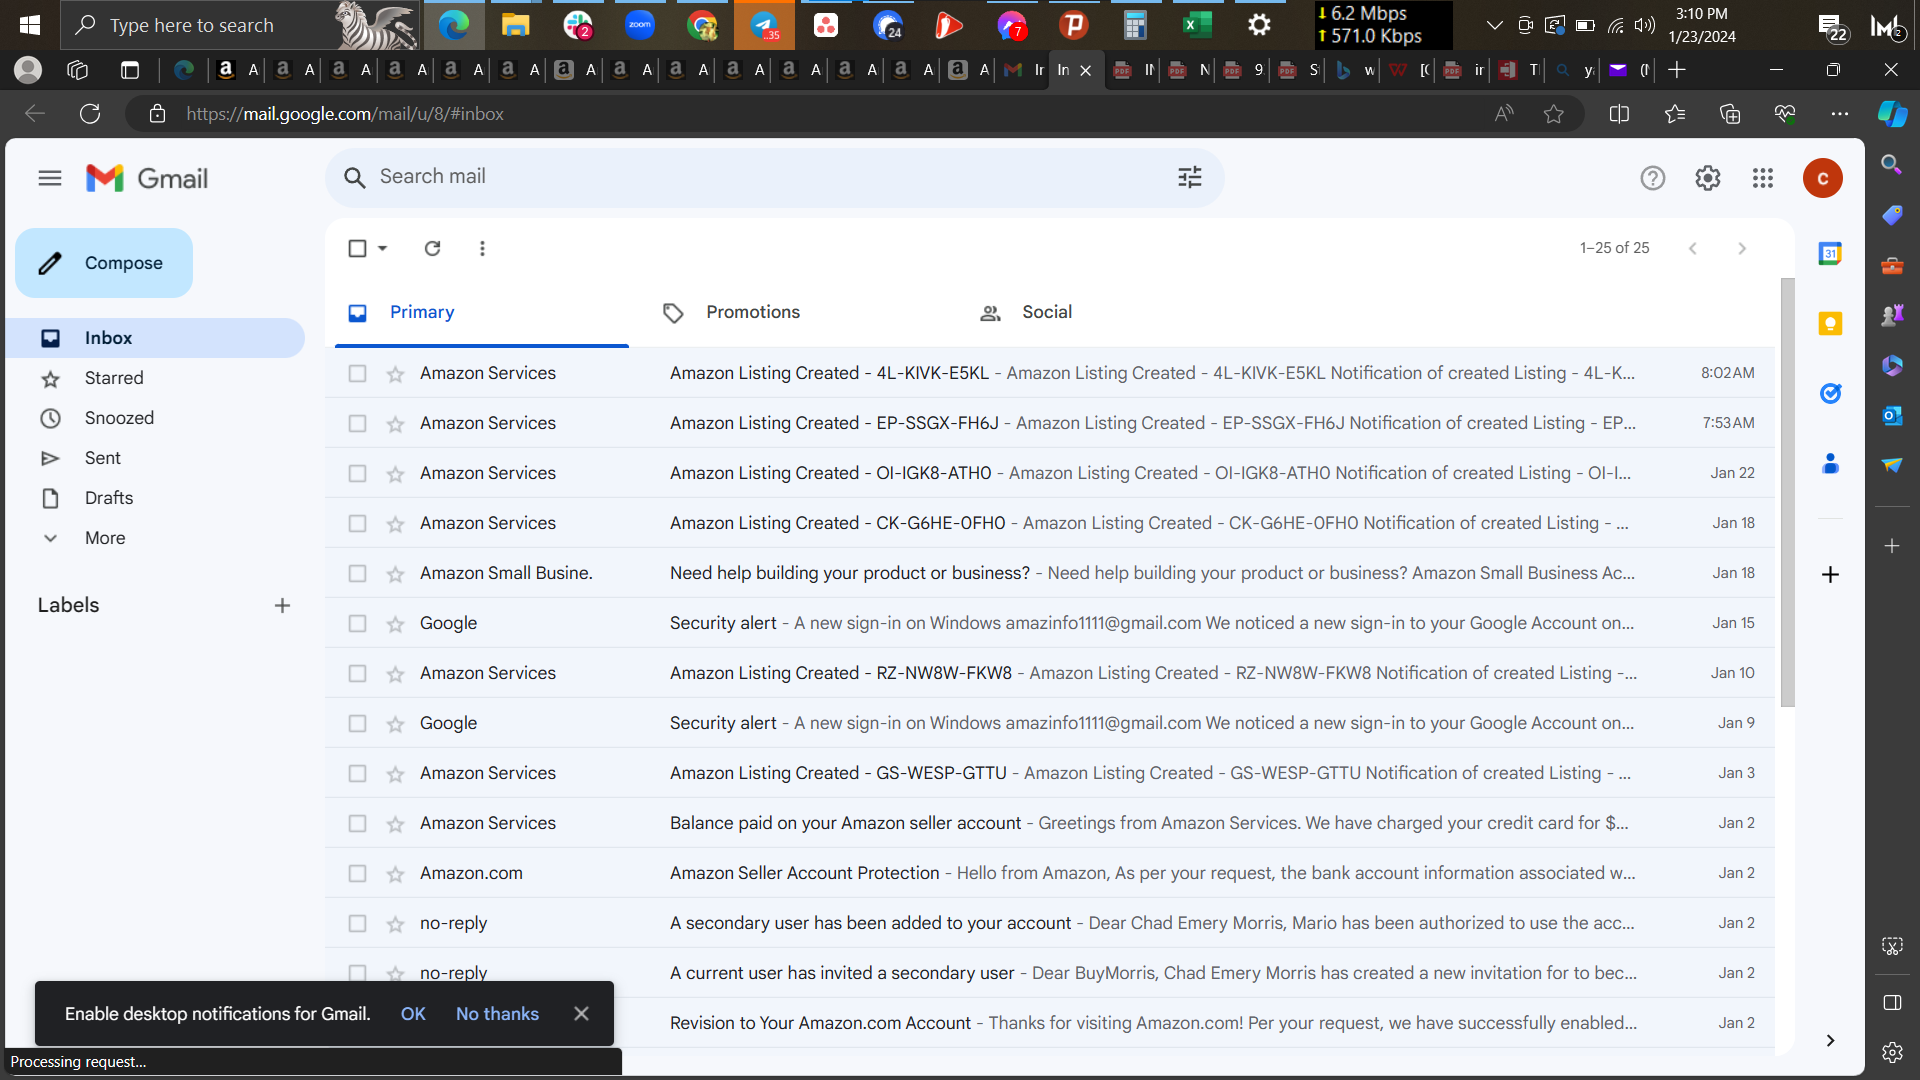This screenshot has height=1080, width=1920.
Task: Open the Gmail main menu hamburger icon
Action: coord(50,178)
